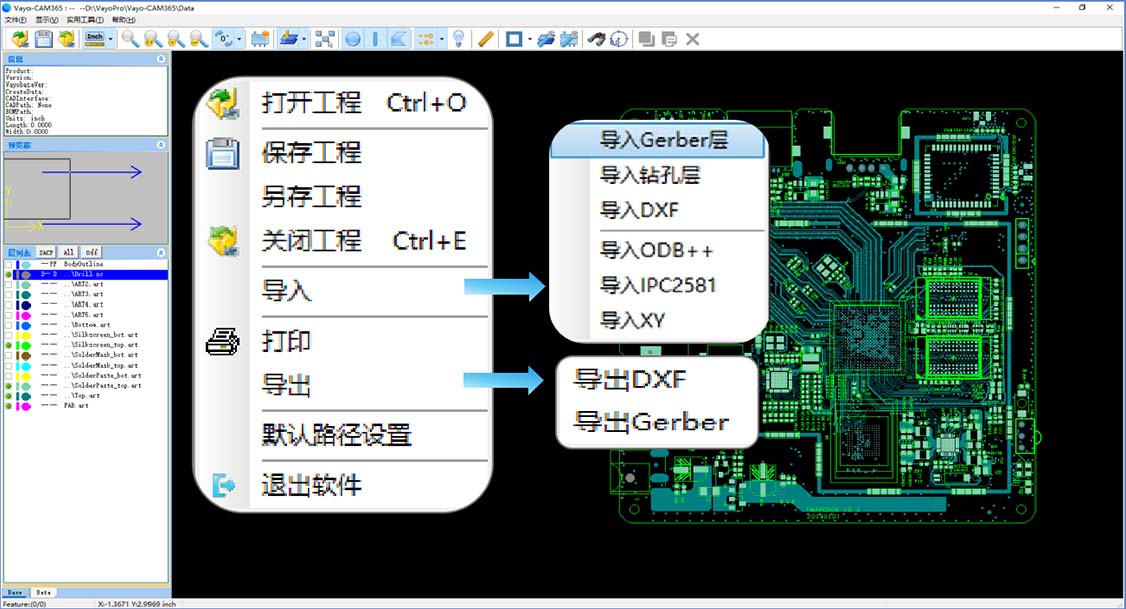1126x609 pixels.
Task: Switch to the Data tab at bottom
Action: [x=44, y=592]
